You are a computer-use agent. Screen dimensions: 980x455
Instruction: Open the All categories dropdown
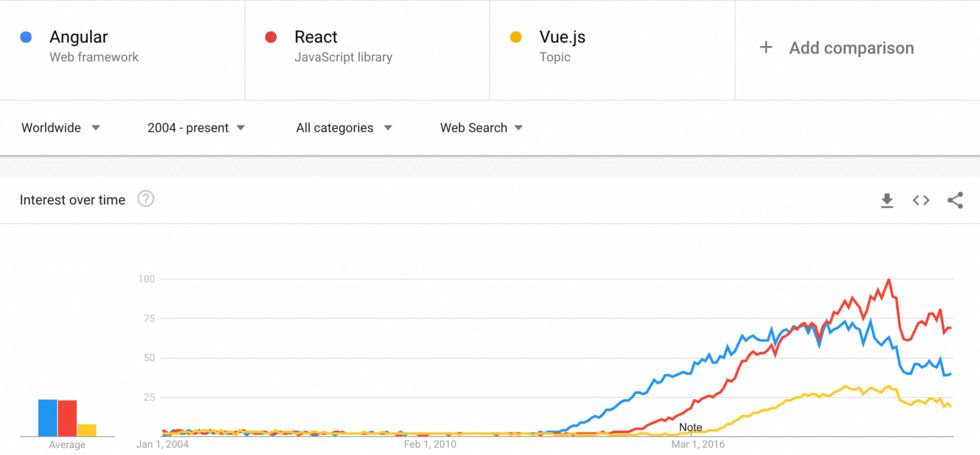point(344,128)
